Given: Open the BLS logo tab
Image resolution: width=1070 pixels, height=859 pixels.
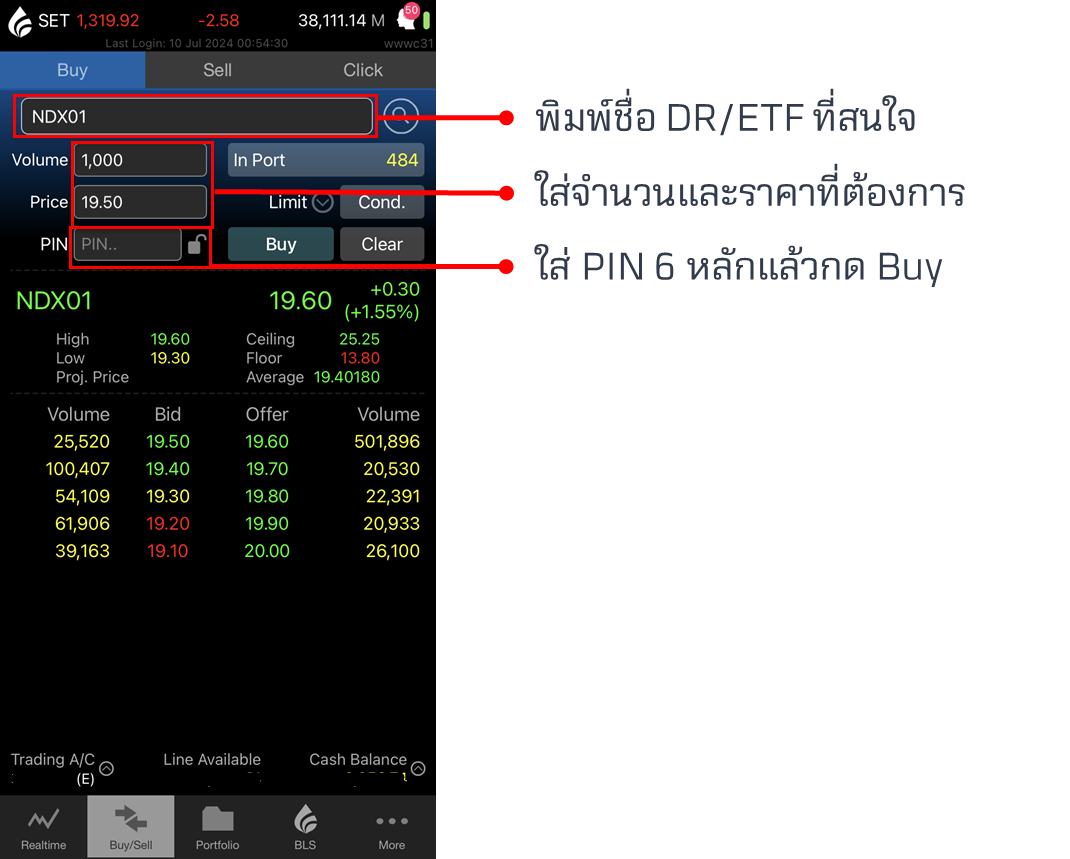Looking at the screenshot, I should pyautogui.click(x=305, y=821).
